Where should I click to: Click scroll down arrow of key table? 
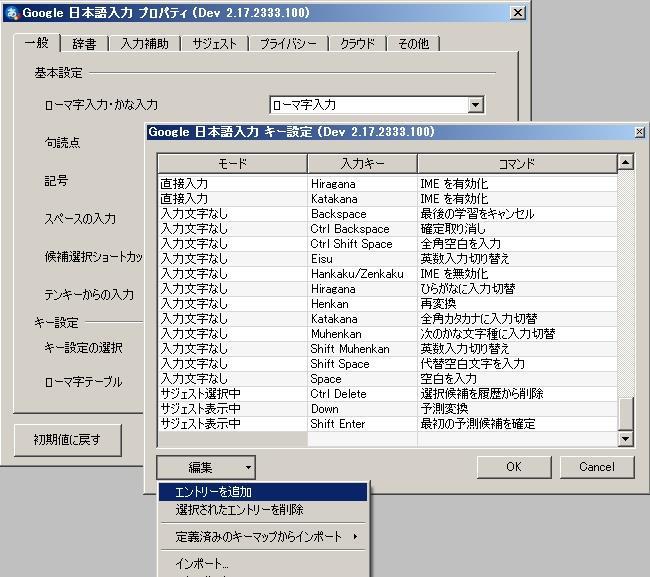[626, 439]
